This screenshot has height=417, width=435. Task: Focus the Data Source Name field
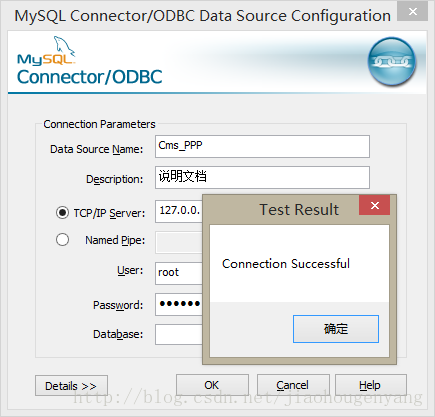(262, 146)
